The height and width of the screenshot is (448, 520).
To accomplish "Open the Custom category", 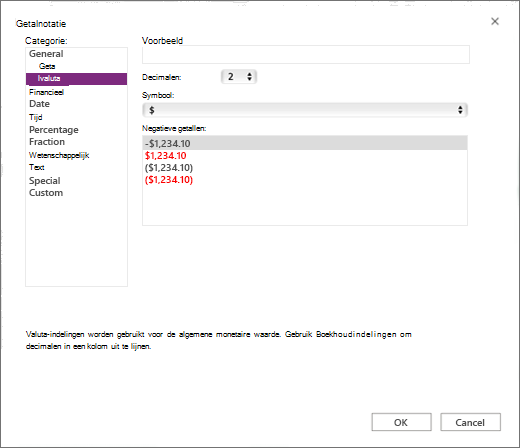I will tap(46, 193).
